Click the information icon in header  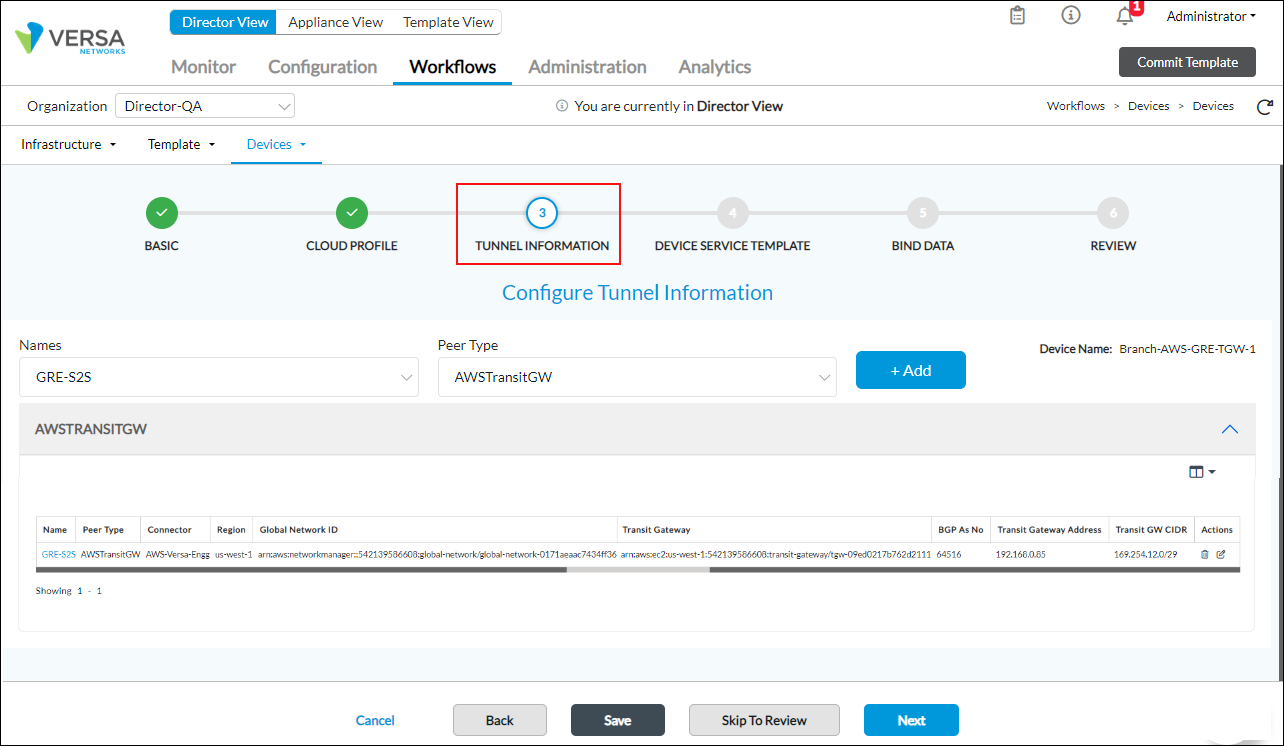click(1071, 16)
